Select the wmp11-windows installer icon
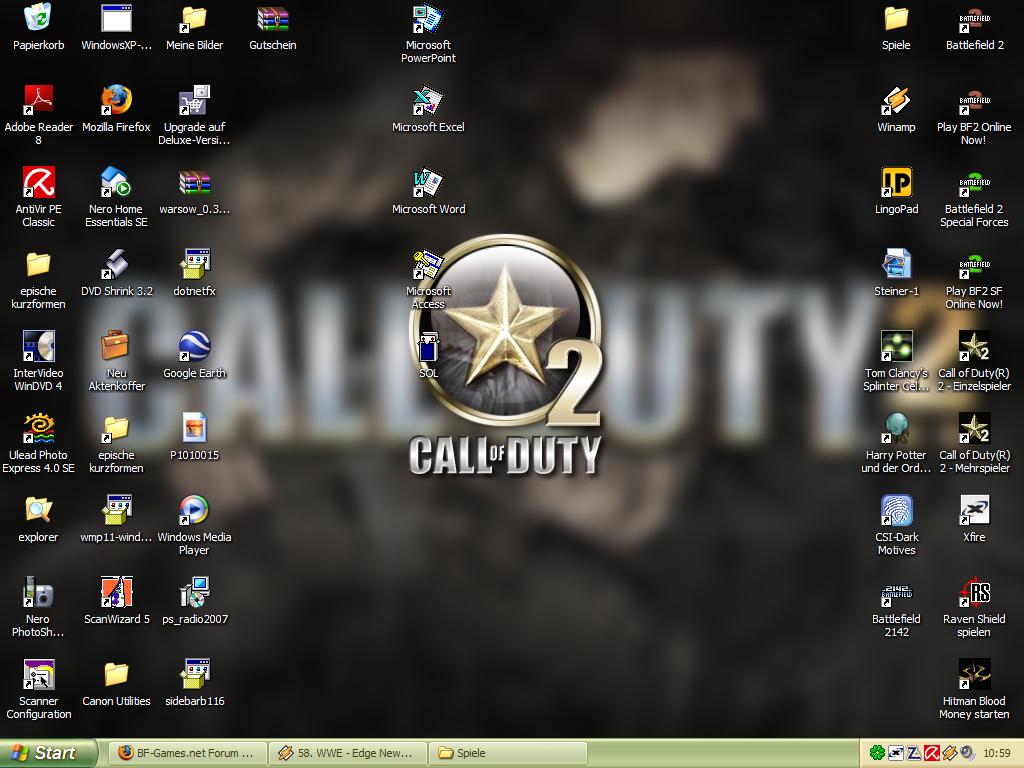Image resolution: width=1024 pixels, height=768 pixels. coord(116,510)
